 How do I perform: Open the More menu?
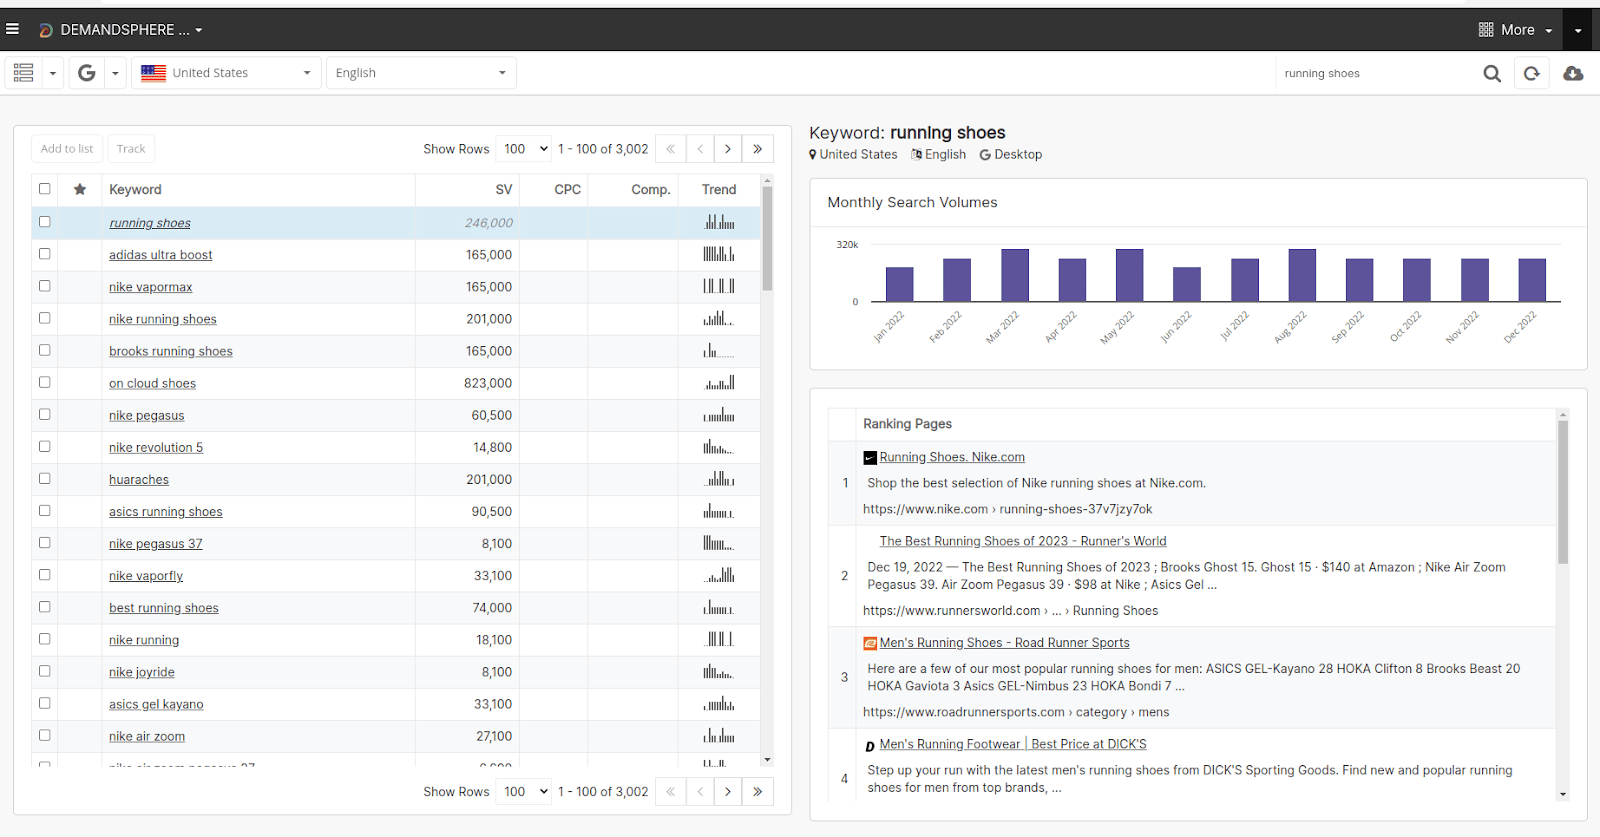1516,30
